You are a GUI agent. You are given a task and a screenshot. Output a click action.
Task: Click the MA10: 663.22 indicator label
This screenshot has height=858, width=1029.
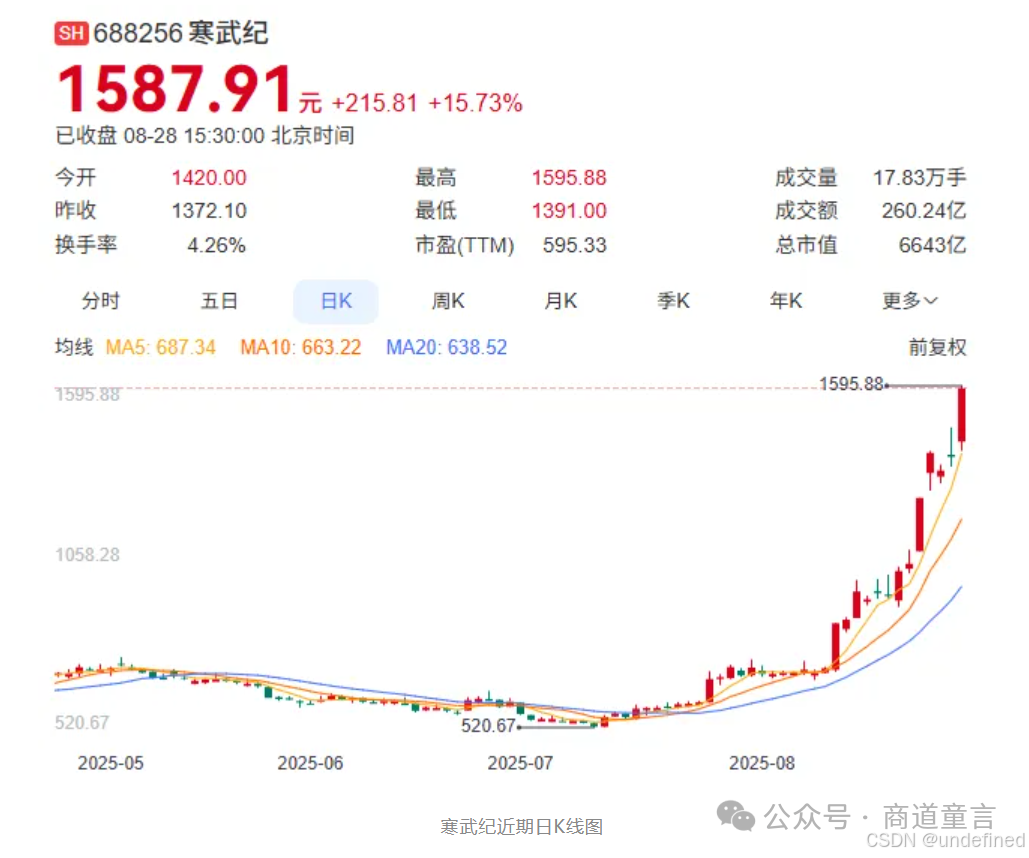pos(301,347)
